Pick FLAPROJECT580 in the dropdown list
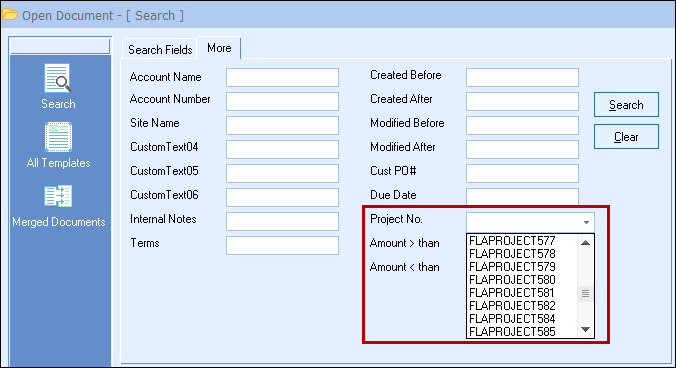The width and height of the screenshot is (676, 368). pyautogui.click(x=512, y=280)
